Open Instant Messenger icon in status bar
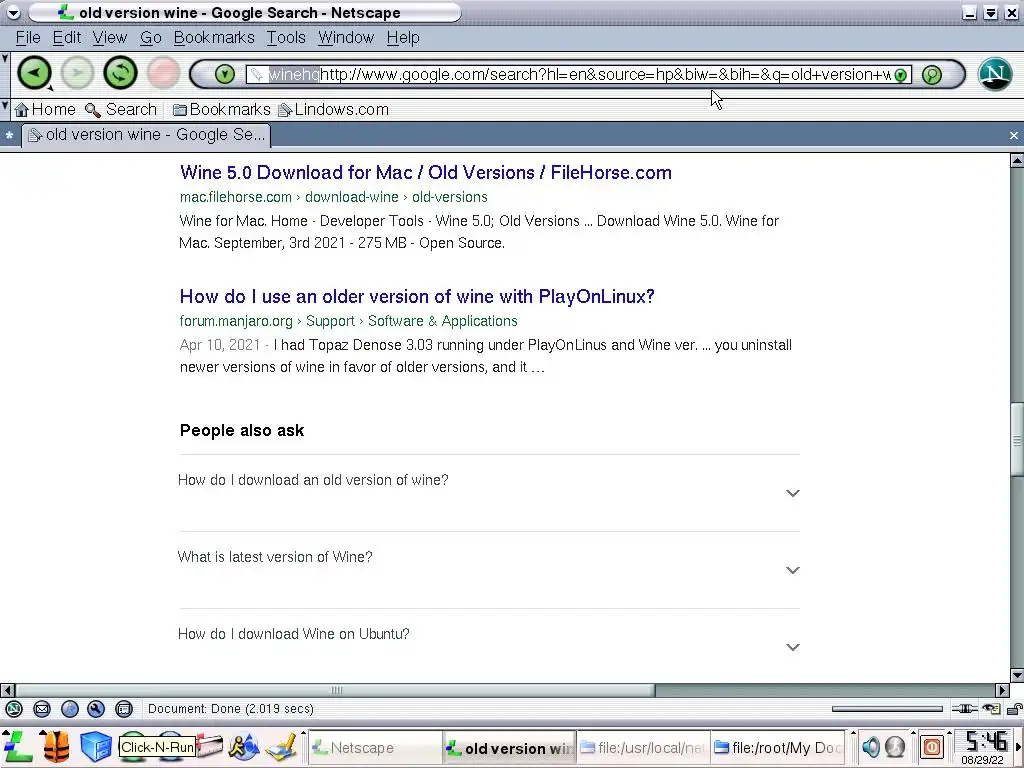 (x=70, y=709)
